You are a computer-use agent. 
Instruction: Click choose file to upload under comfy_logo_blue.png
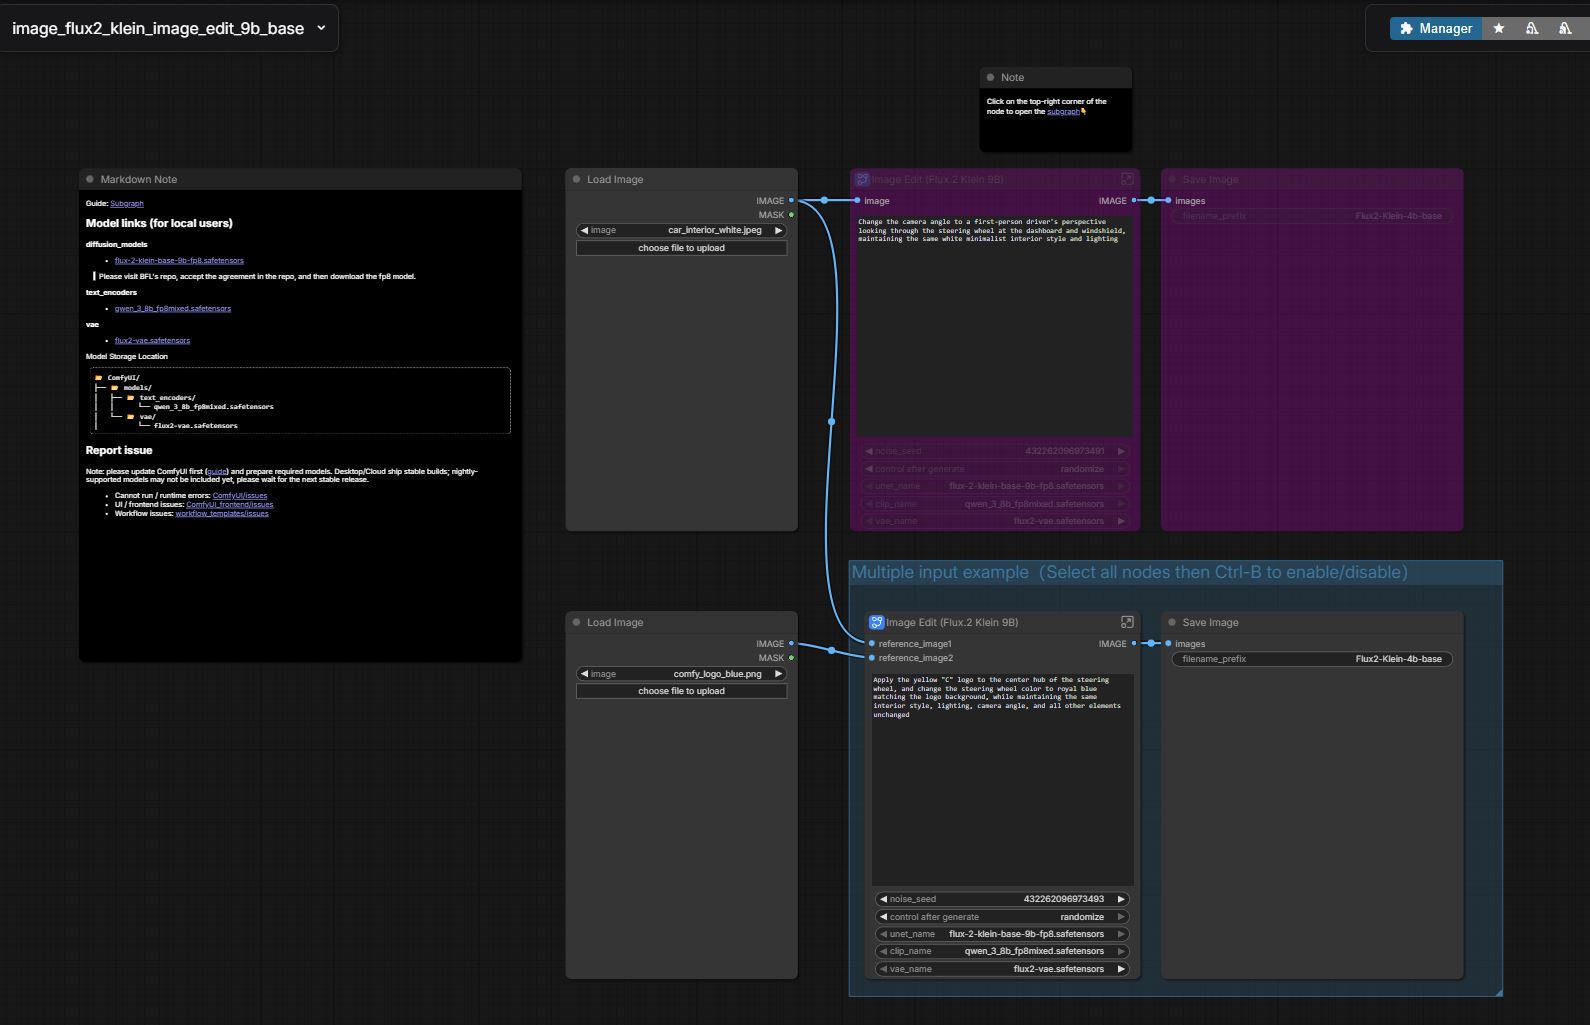681,691
